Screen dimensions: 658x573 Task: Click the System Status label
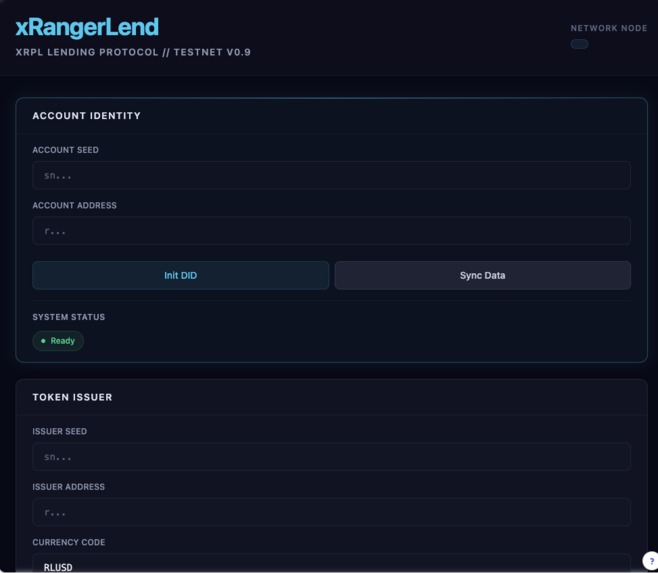(69, 317)
